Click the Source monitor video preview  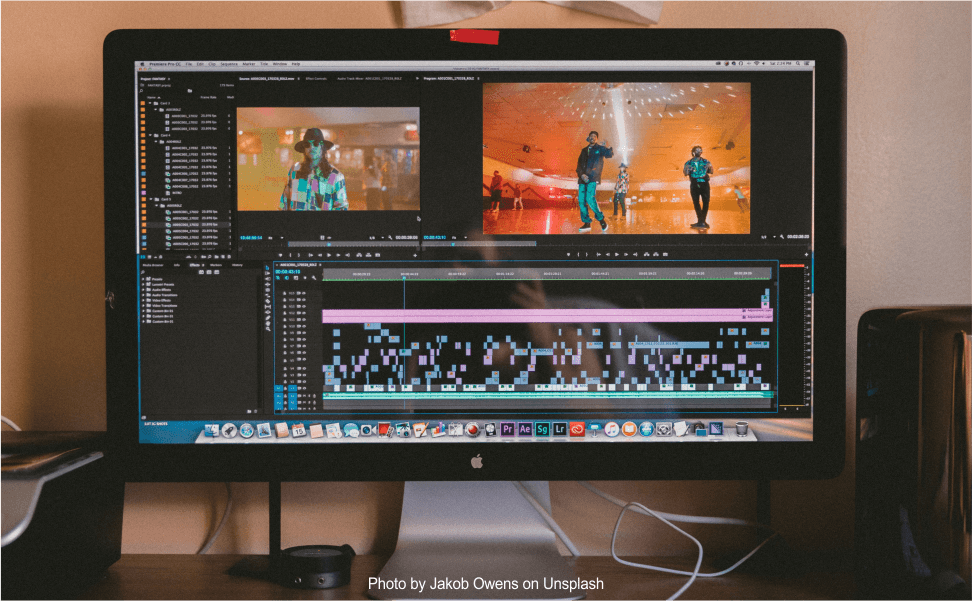coord(328,159)
